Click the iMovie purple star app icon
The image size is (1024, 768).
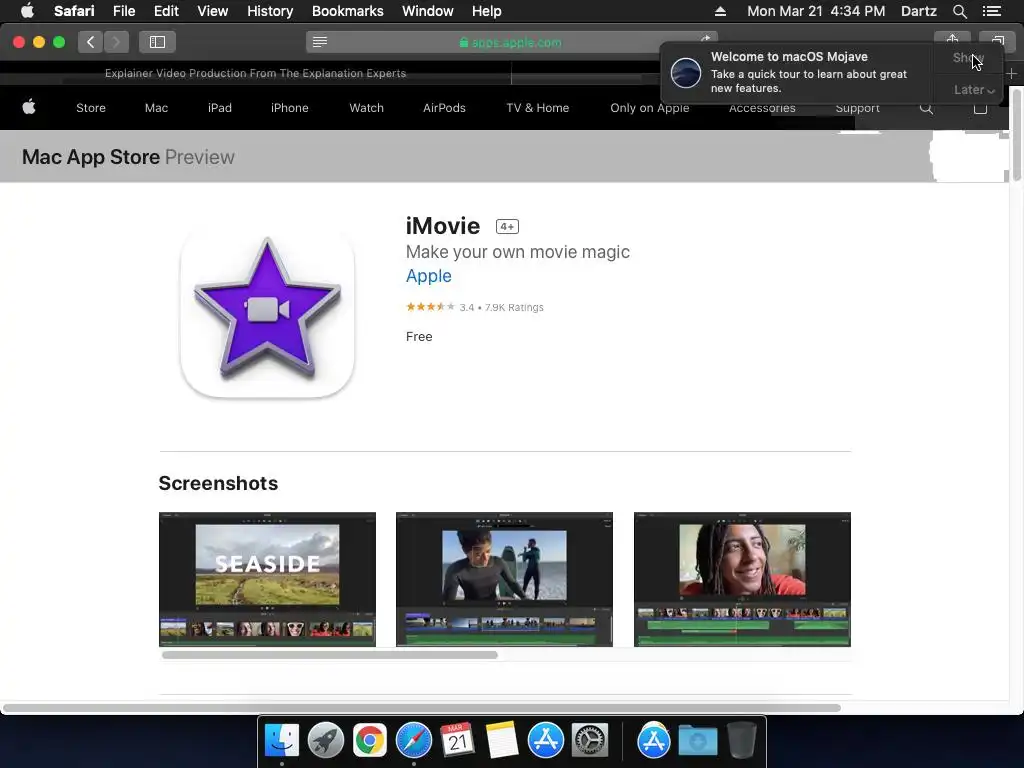[x=267, y=311]
